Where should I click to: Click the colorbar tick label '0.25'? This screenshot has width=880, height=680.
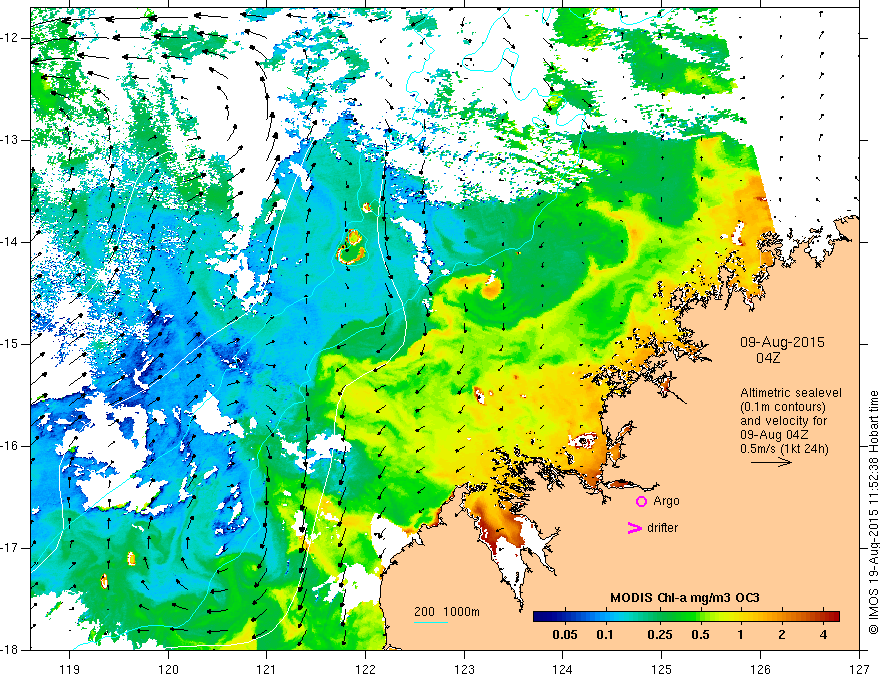tap(659, 635)
